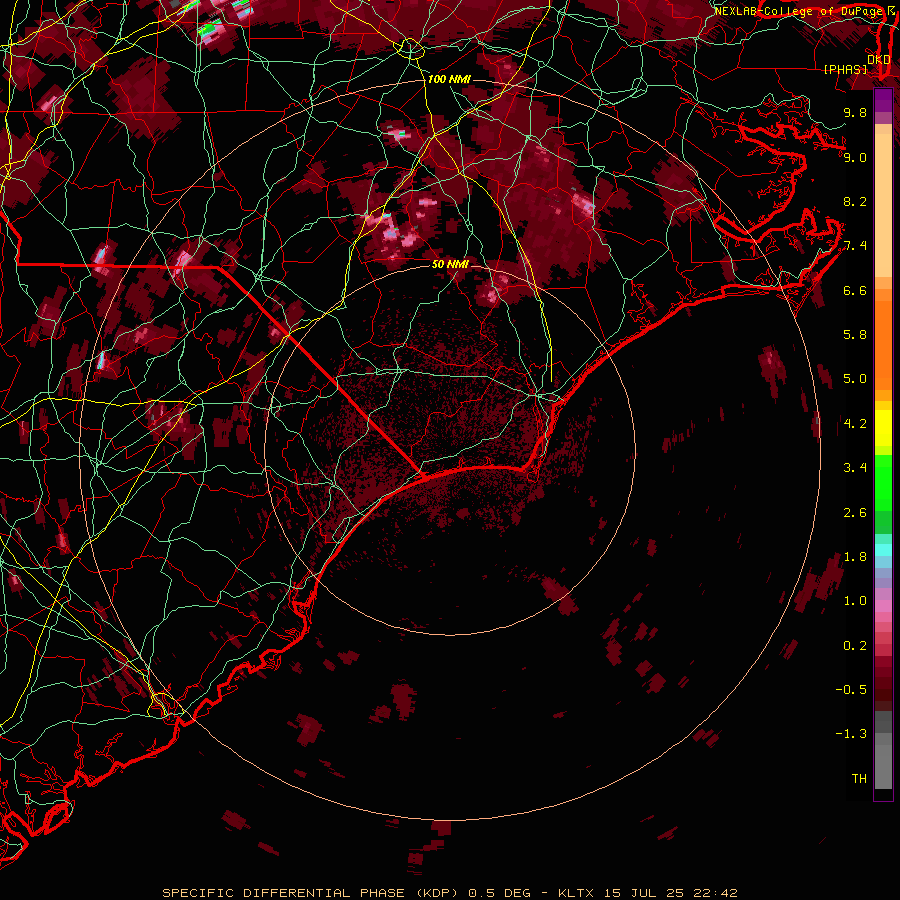Select the -1.3 value on the color scale
900x900 pixels.
[851, 734]
